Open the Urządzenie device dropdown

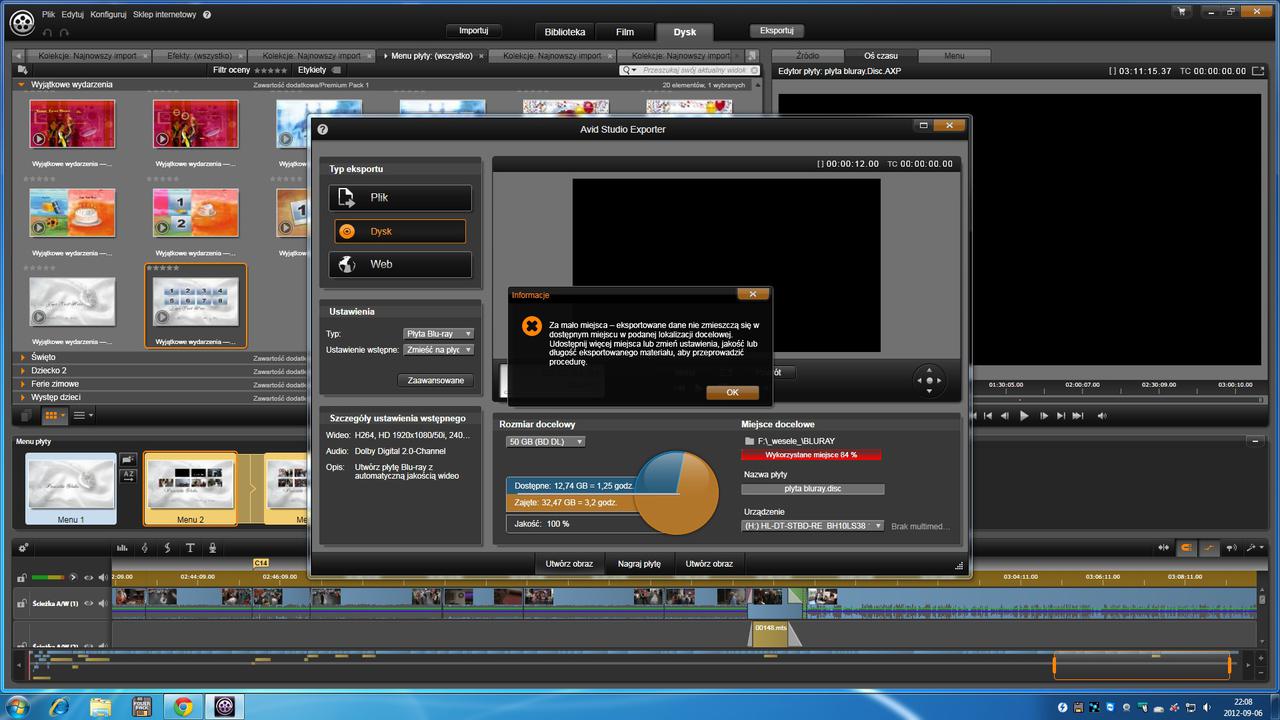click(813, 525)
